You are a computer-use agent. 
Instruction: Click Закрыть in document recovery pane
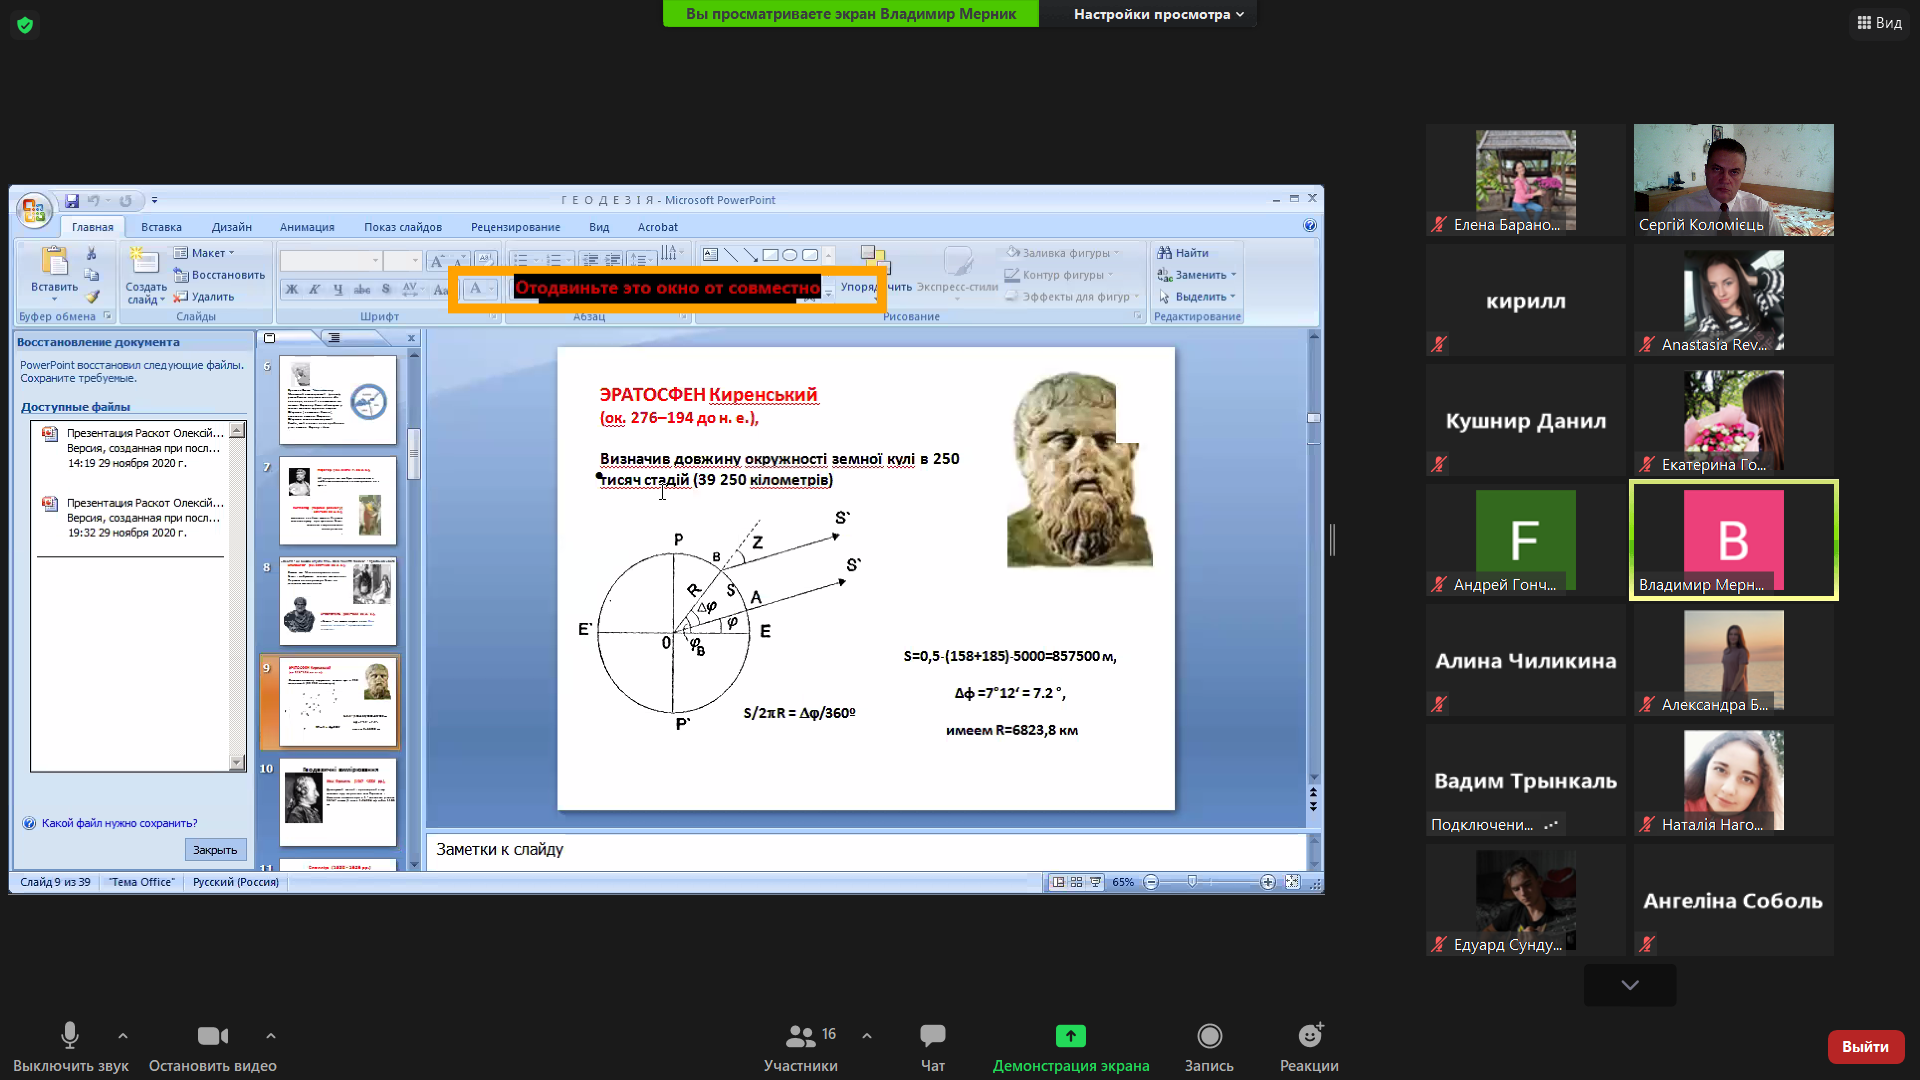point(215,850)
